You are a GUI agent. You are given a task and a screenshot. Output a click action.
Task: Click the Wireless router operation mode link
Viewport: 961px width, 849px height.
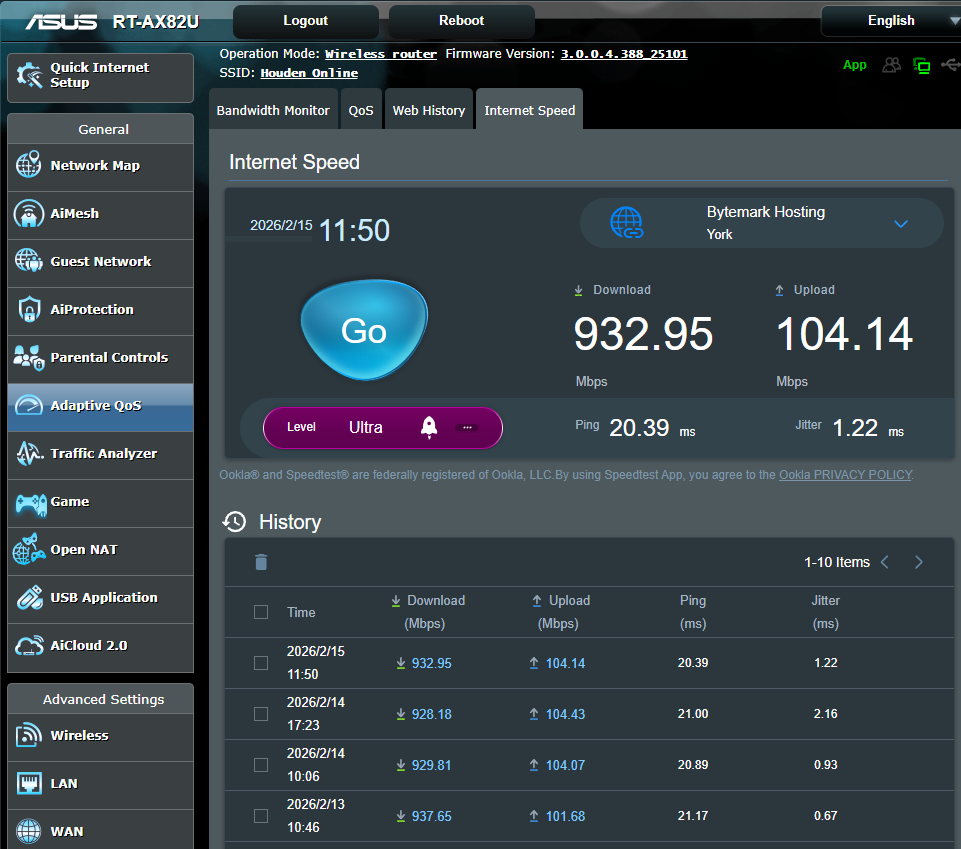coord(381,54)
